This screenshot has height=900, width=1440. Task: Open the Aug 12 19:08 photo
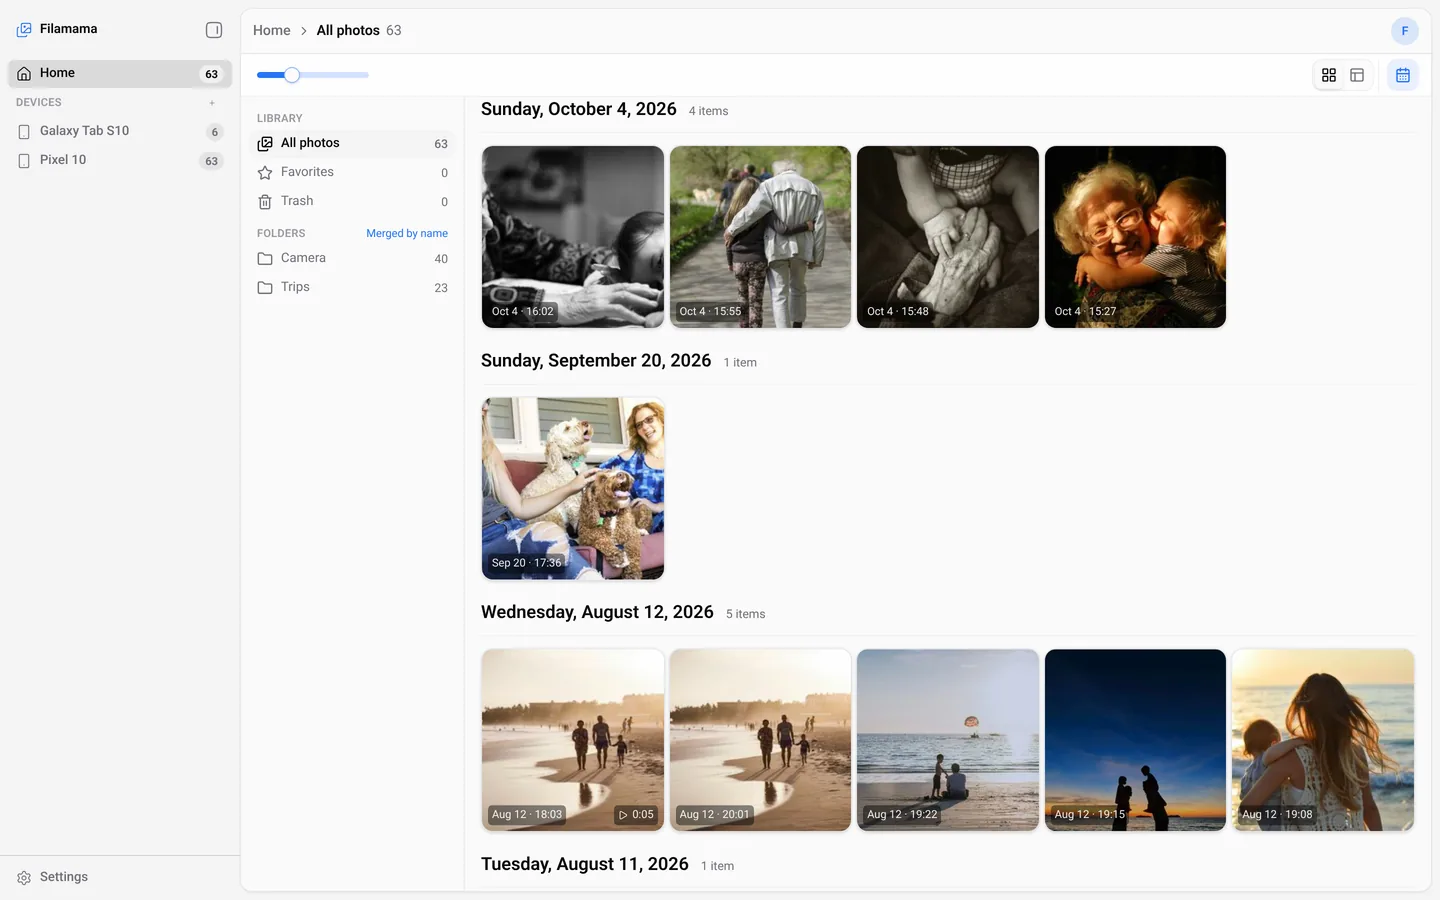1323,740
